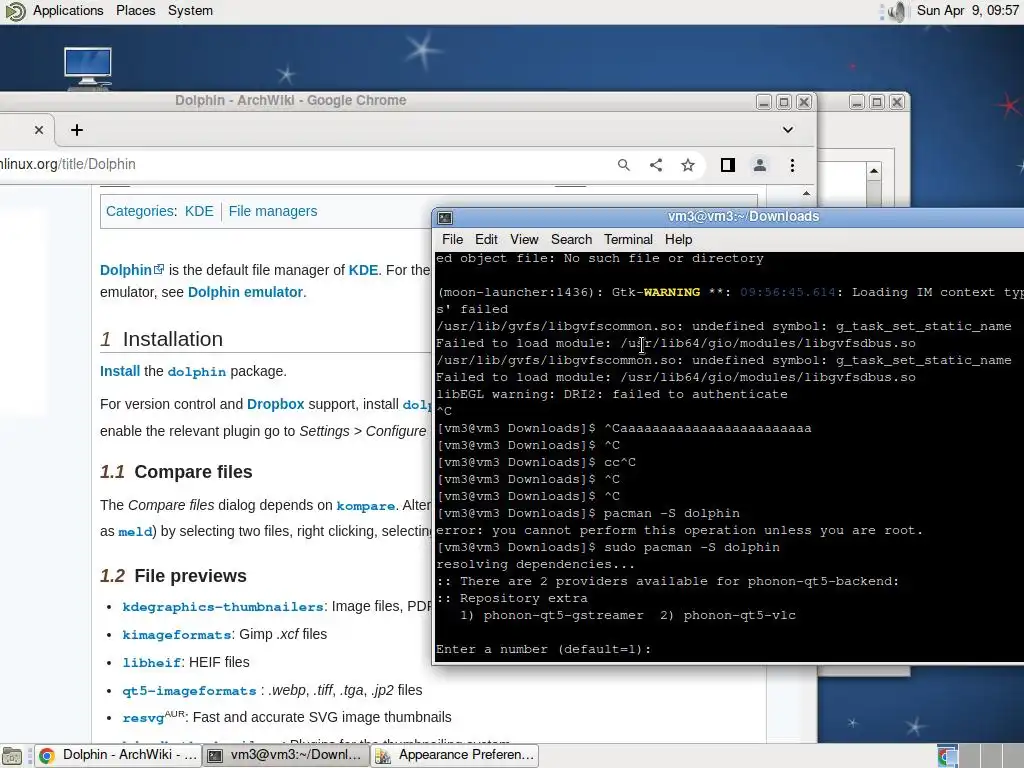
Task: Open Chrome profile avatar icon
Action: pos(760,165)
